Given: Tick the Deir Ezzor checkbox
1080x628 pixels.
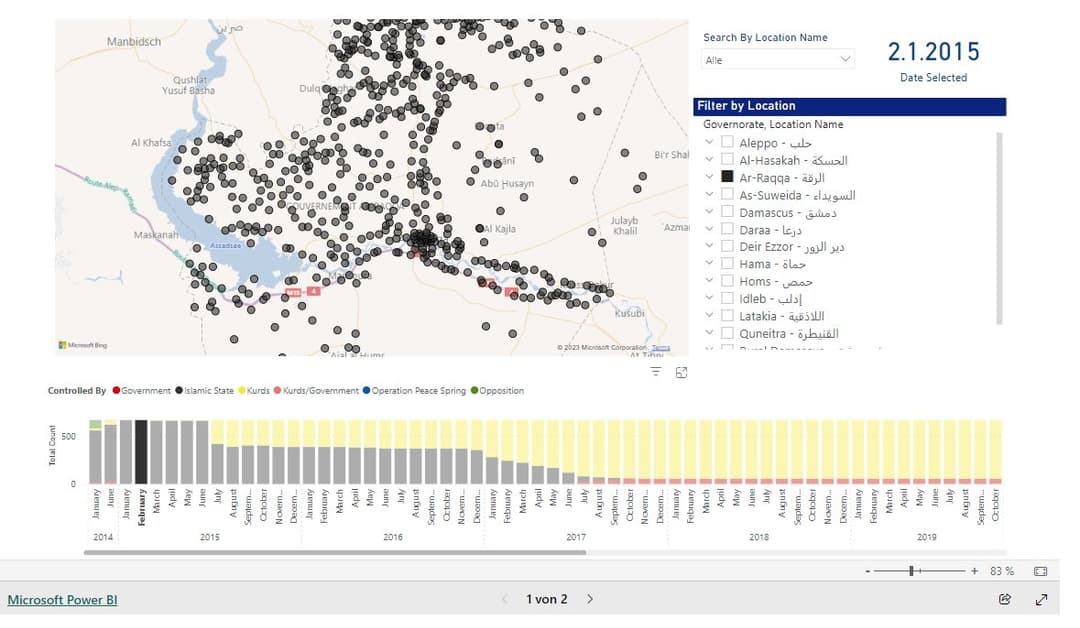Looking at the screenshot, I should coord(727,246).
